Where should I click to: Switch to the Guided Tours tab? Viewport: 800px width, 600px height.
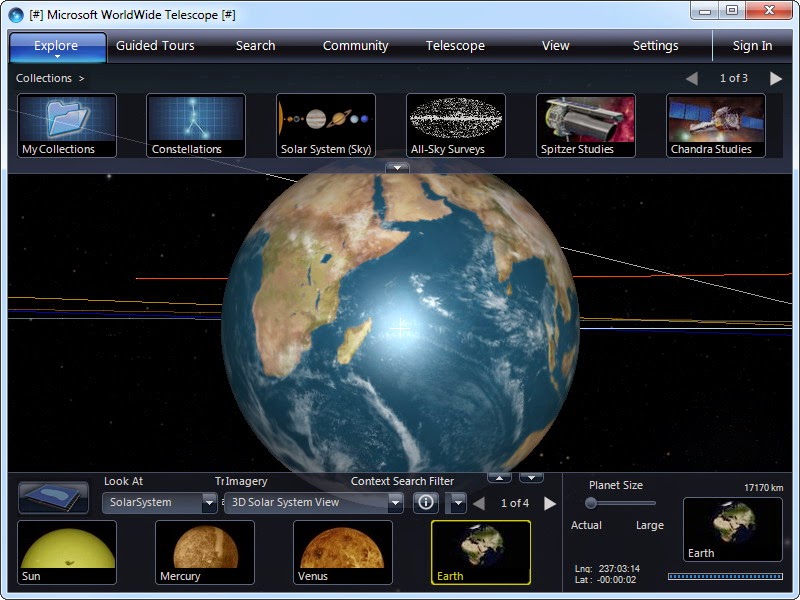pyautogui.click(x=155, y=46)
